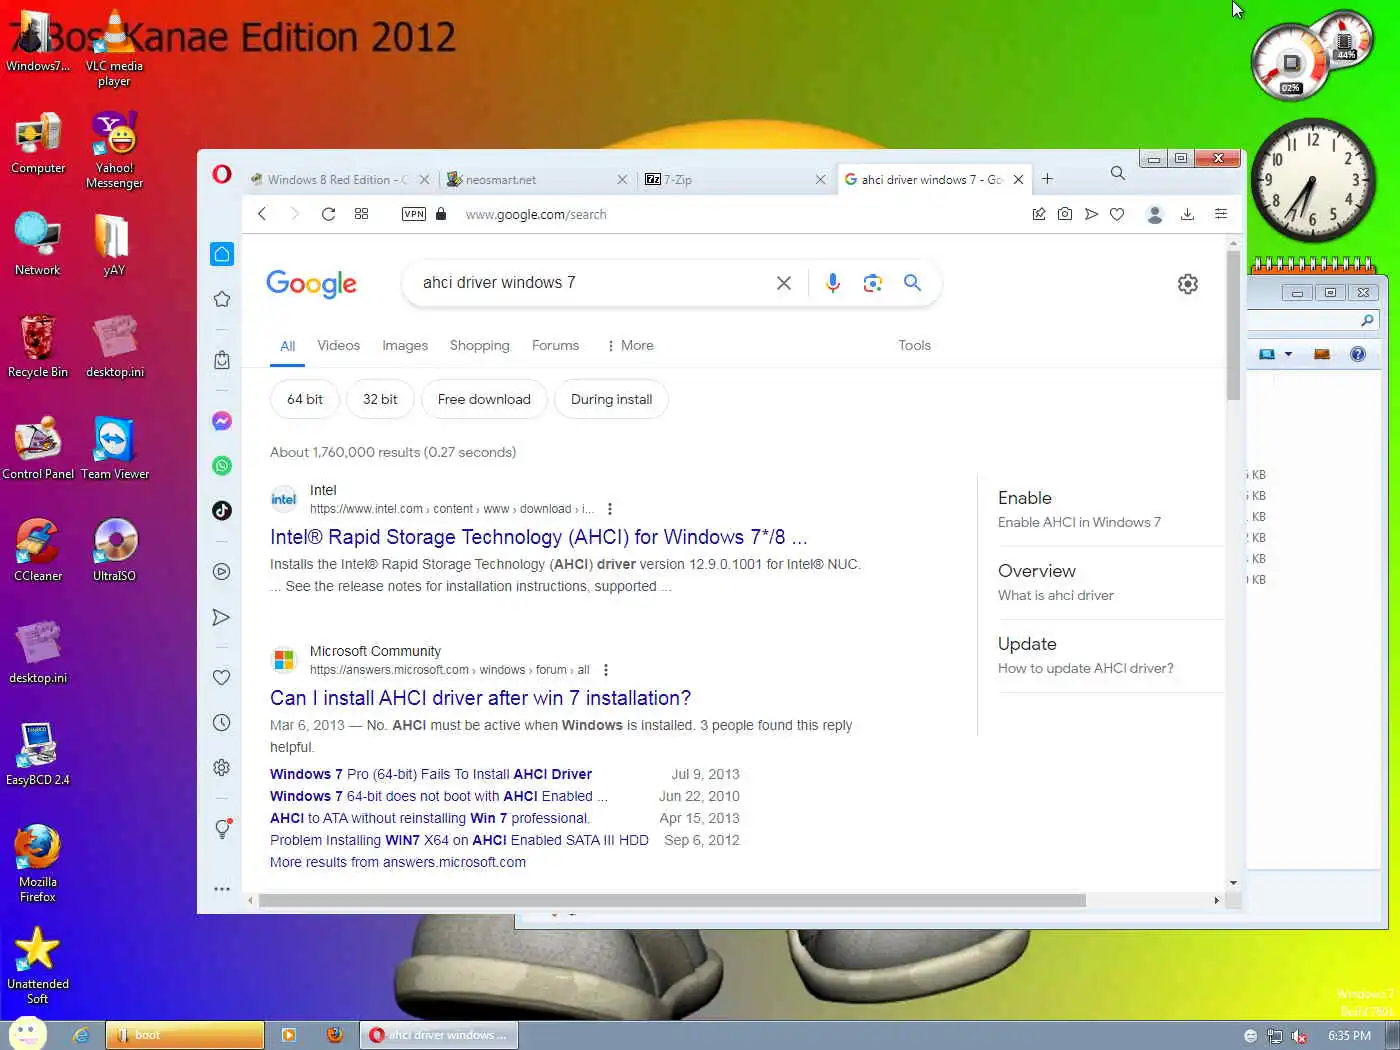Viewport: 1400px width, 1050px height.
Task: Open the Microsoft Community result three-dots menu
Action: point(606,670)
